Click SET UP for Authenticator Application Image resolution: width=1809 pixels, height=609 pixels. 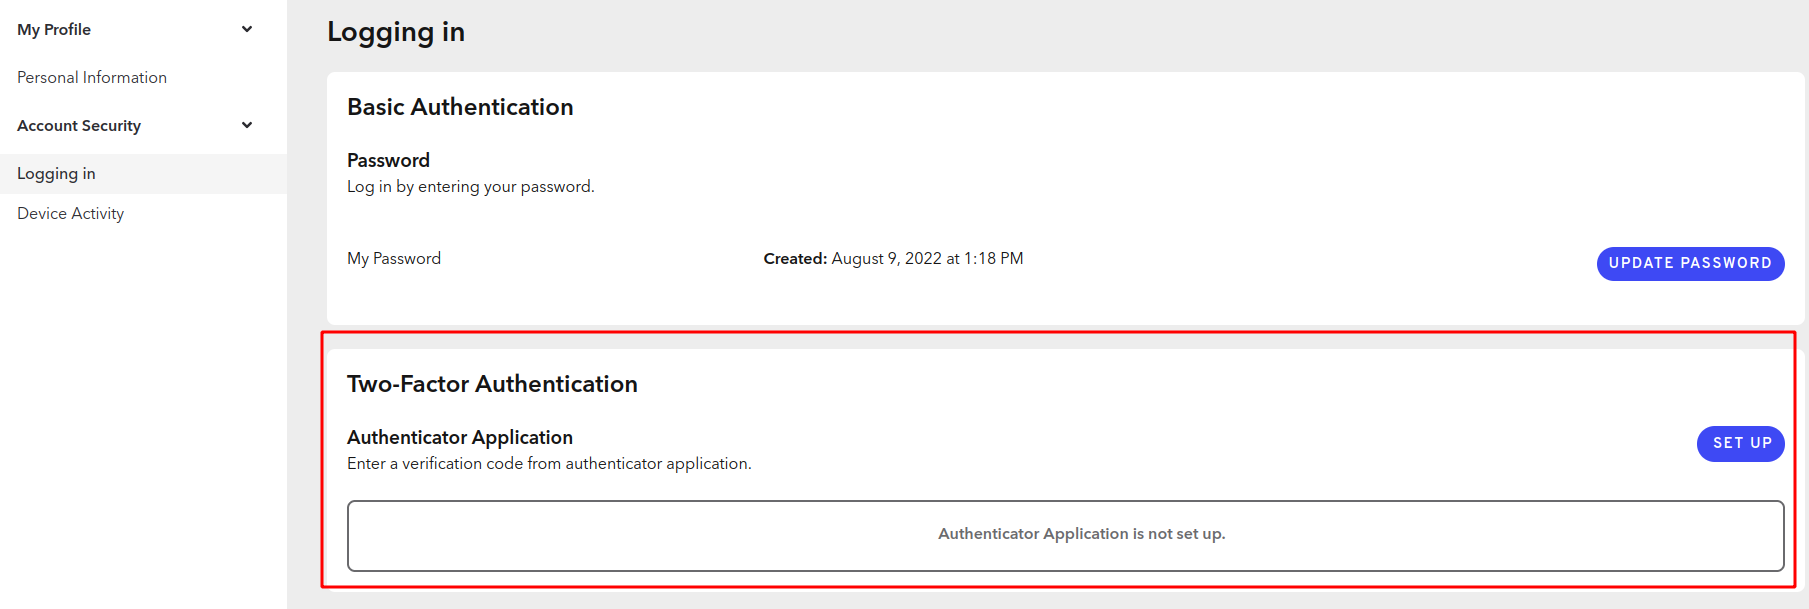[x=1740, y=443]
